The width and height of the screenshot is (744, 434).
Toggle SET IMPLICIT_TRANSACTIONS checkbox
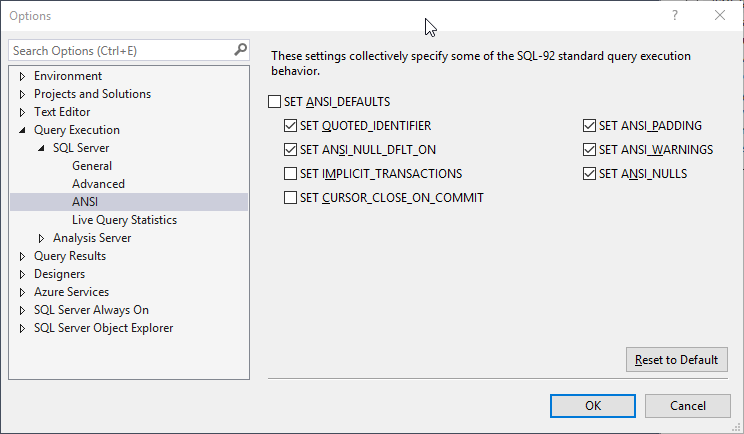(x=291, y=174)
